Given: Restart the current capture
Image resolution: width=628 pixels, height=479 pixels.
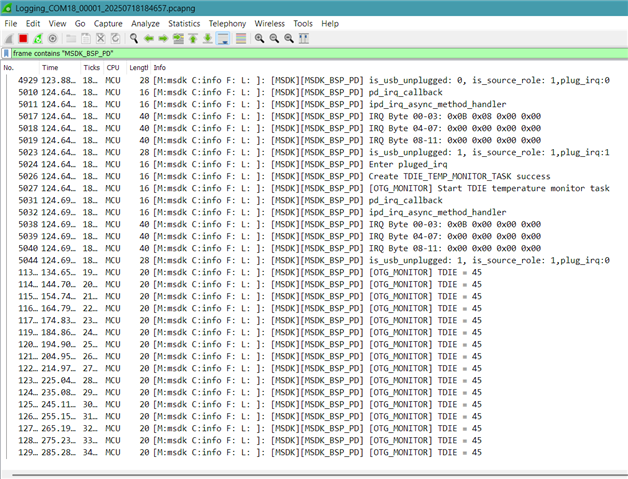Looking at the screenshot, I should (38, 38).
